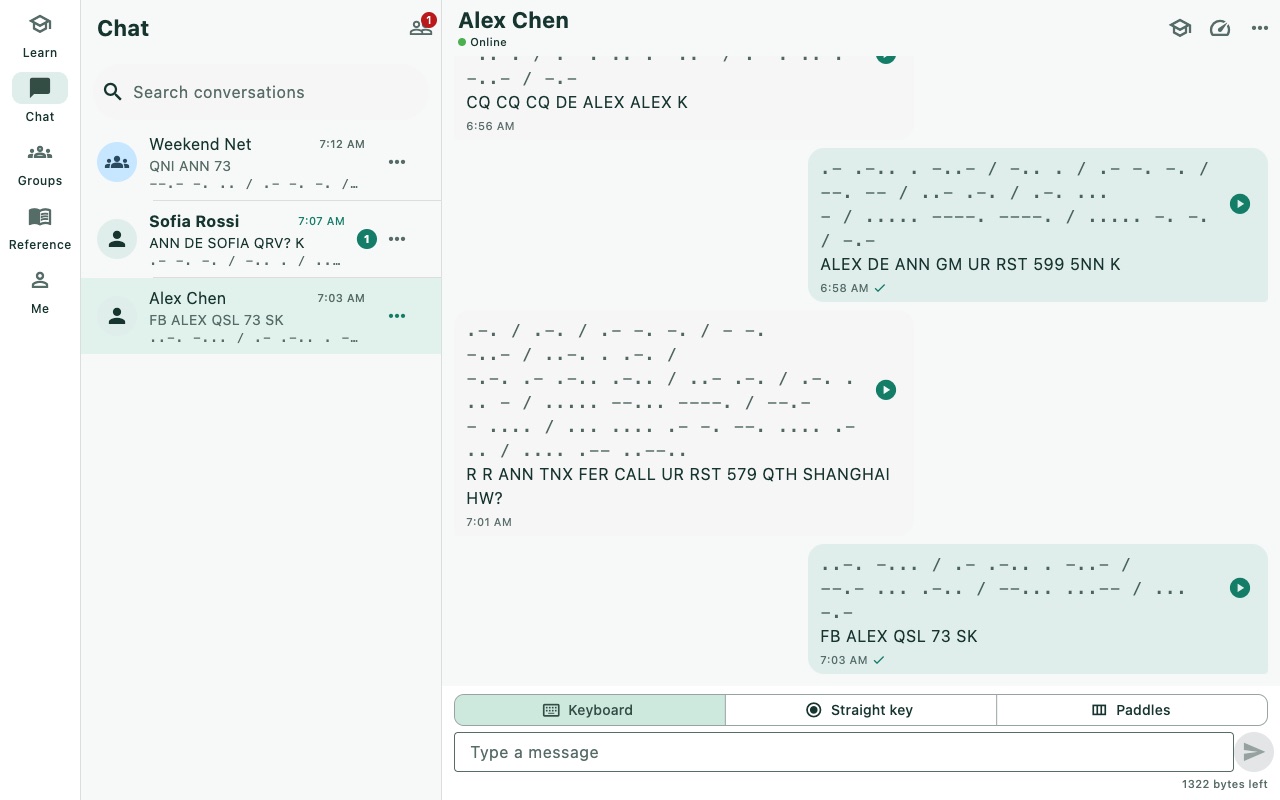
Task: Click the unread badge on Sofia Rossi
Action: (367, 239)
